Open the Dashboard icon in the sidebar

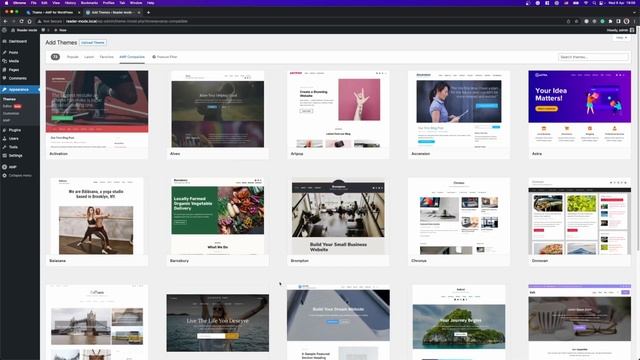point(4,41)
